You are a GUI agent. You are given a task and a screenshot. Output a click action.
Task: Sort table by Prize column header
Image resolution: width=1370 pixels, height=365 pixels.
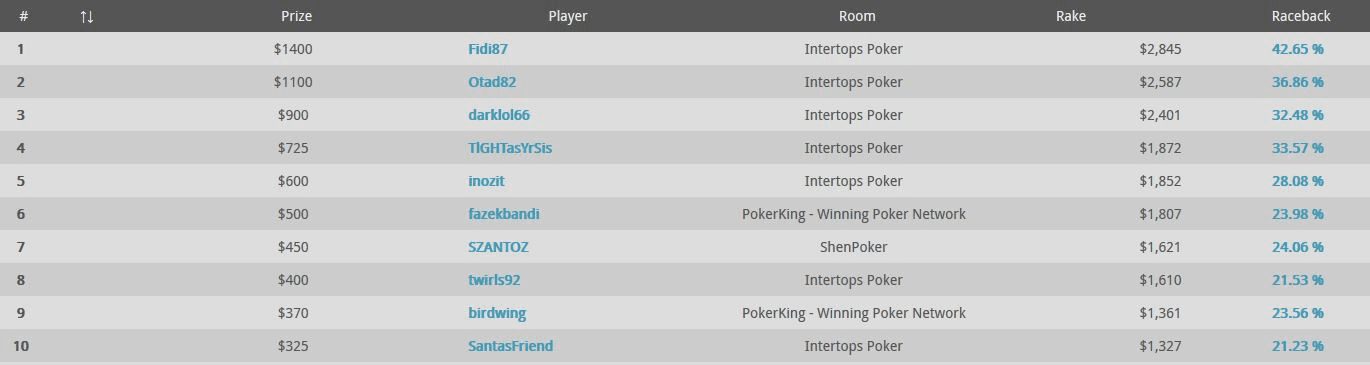[x=296, y=16]
